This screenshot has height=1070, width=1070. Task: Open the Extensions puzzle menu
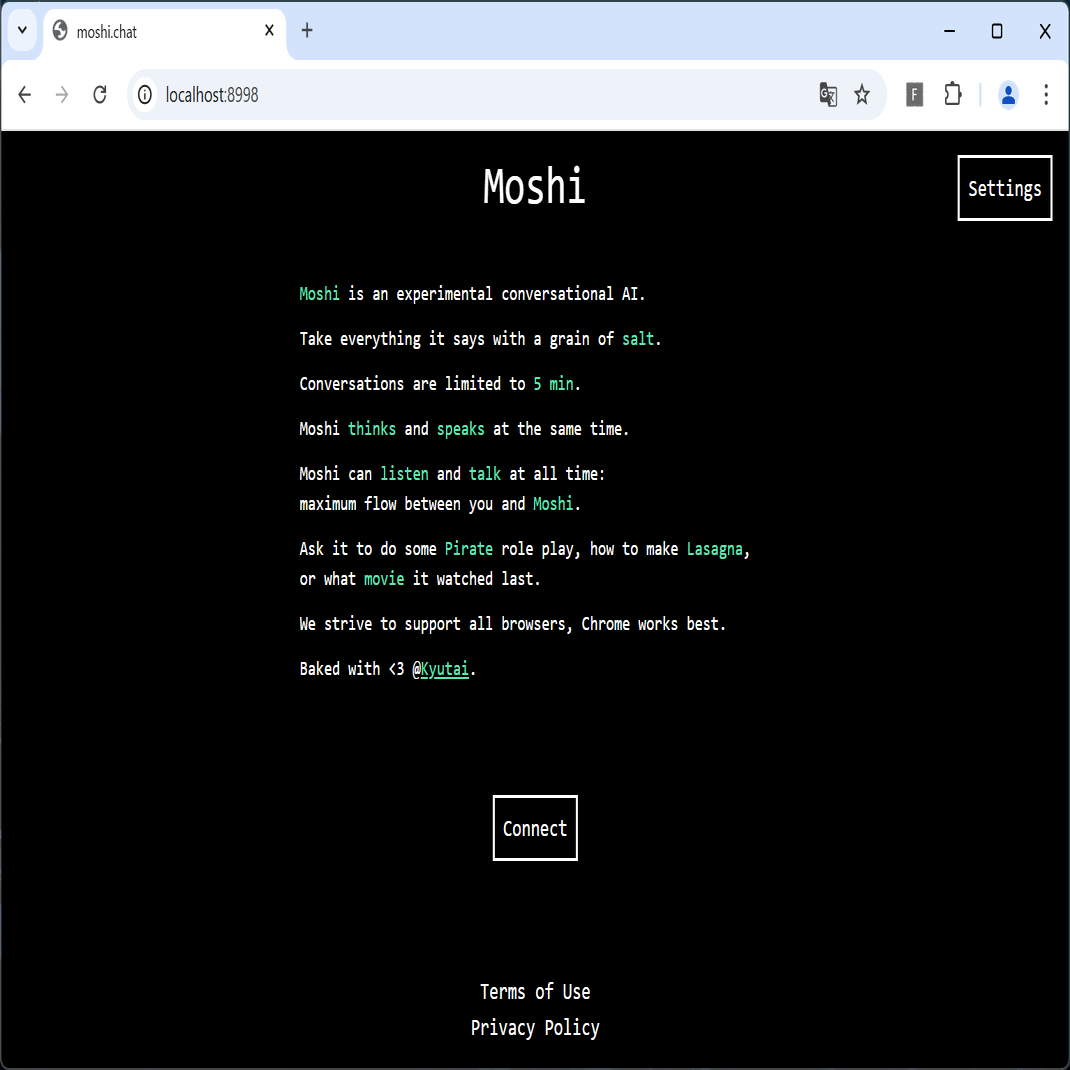click(x=953, y=95)
